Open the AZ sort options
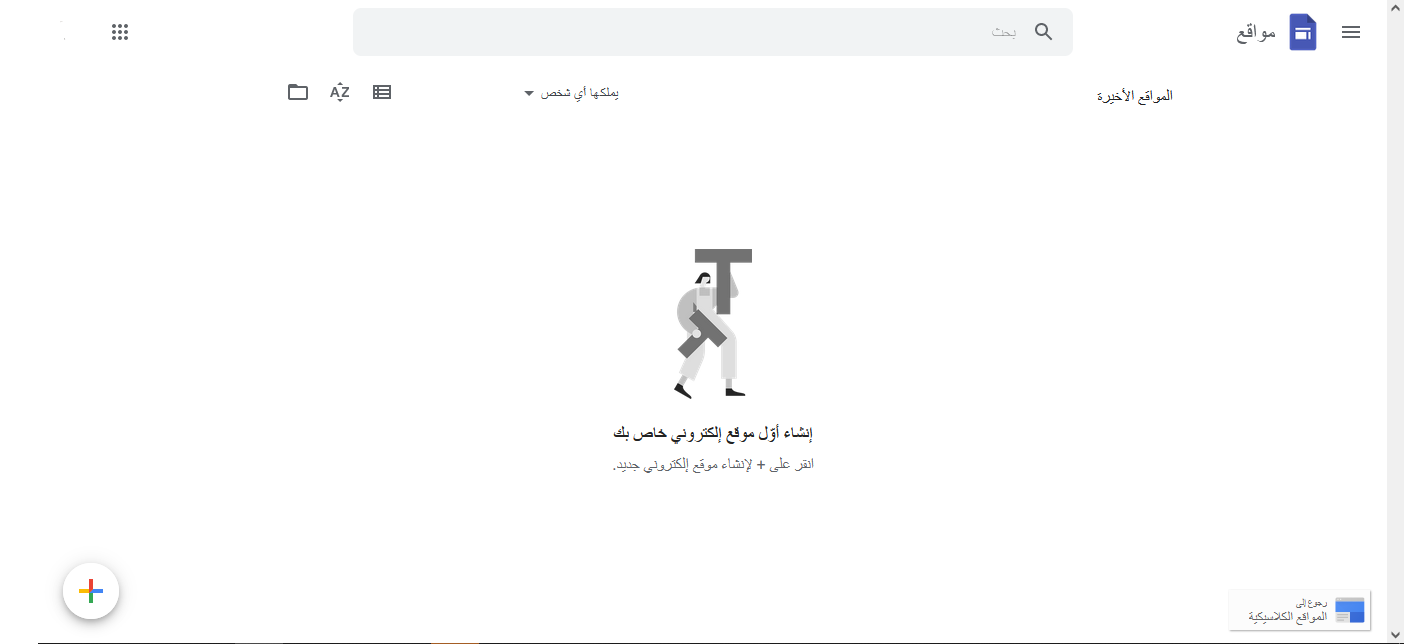 point(340,92)
